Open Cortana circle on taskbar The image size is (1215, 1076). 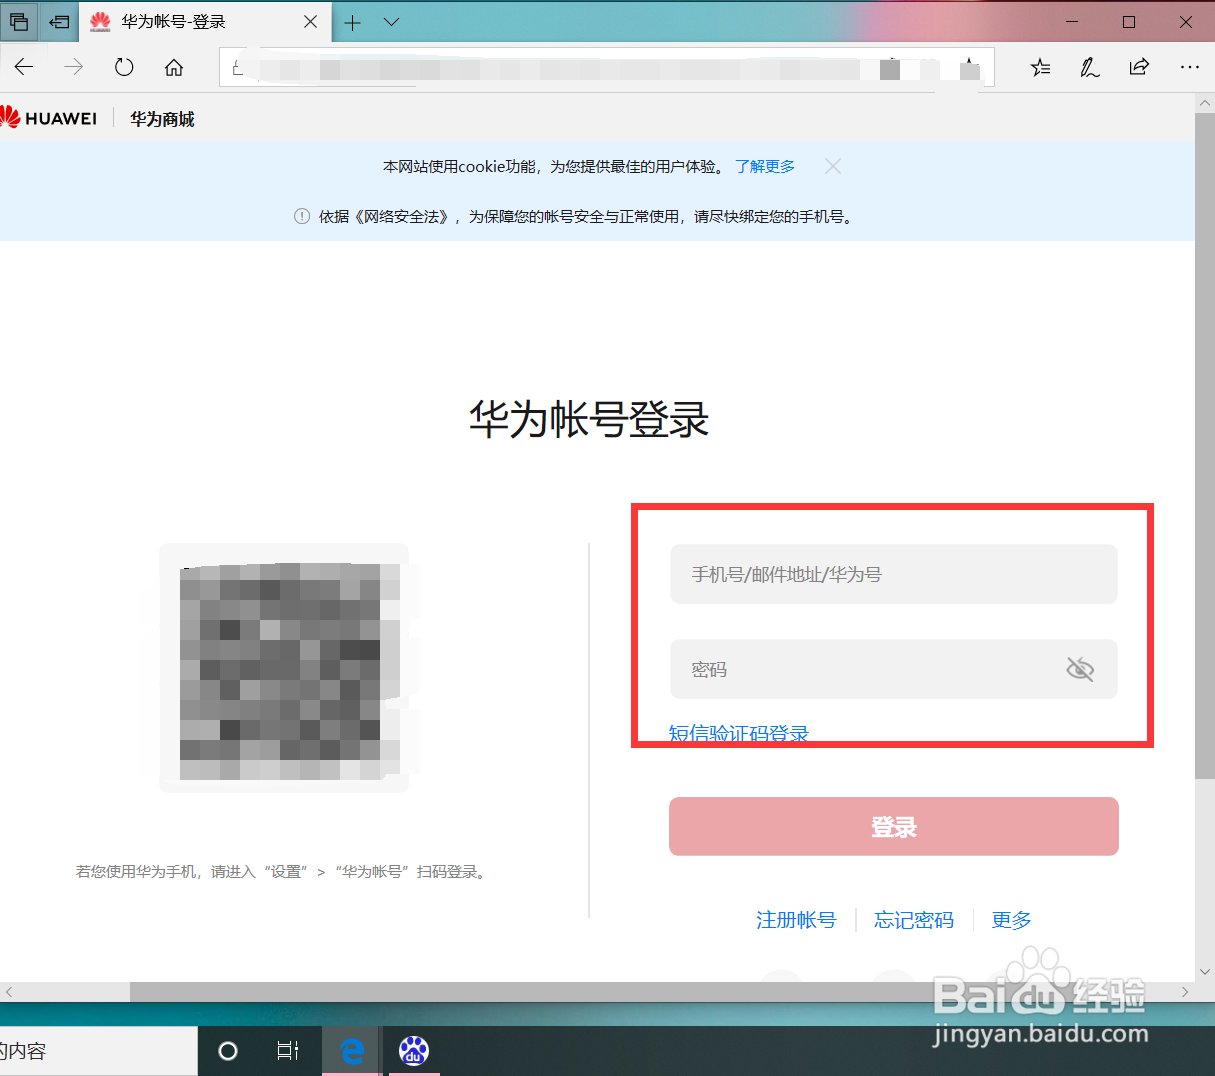tap(228, 1051)
